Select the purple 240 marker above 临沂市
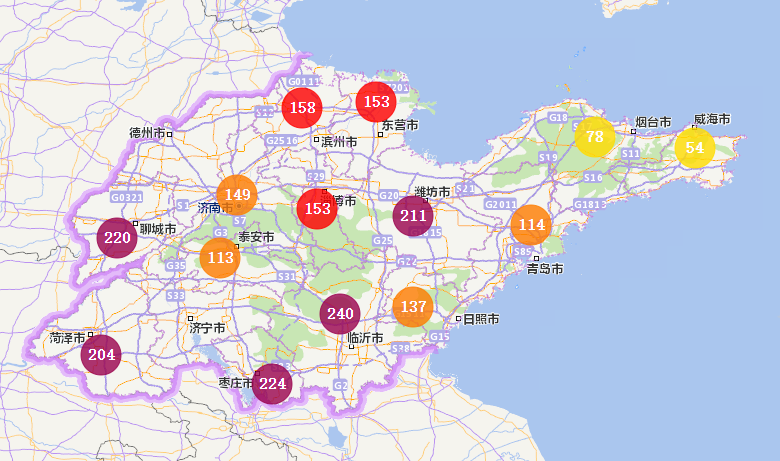The image size is (780, 461). [340, 313]
